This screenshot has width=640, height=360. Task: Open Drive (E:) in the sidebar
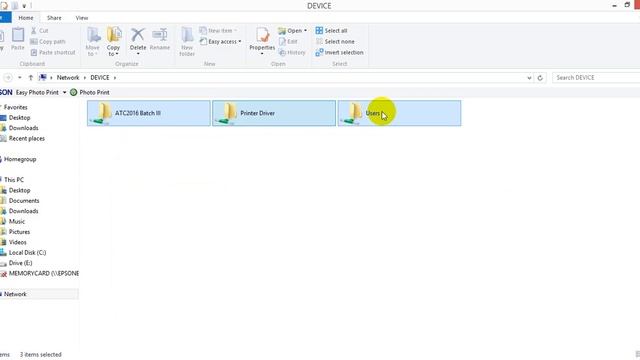[x=20, y=263]
